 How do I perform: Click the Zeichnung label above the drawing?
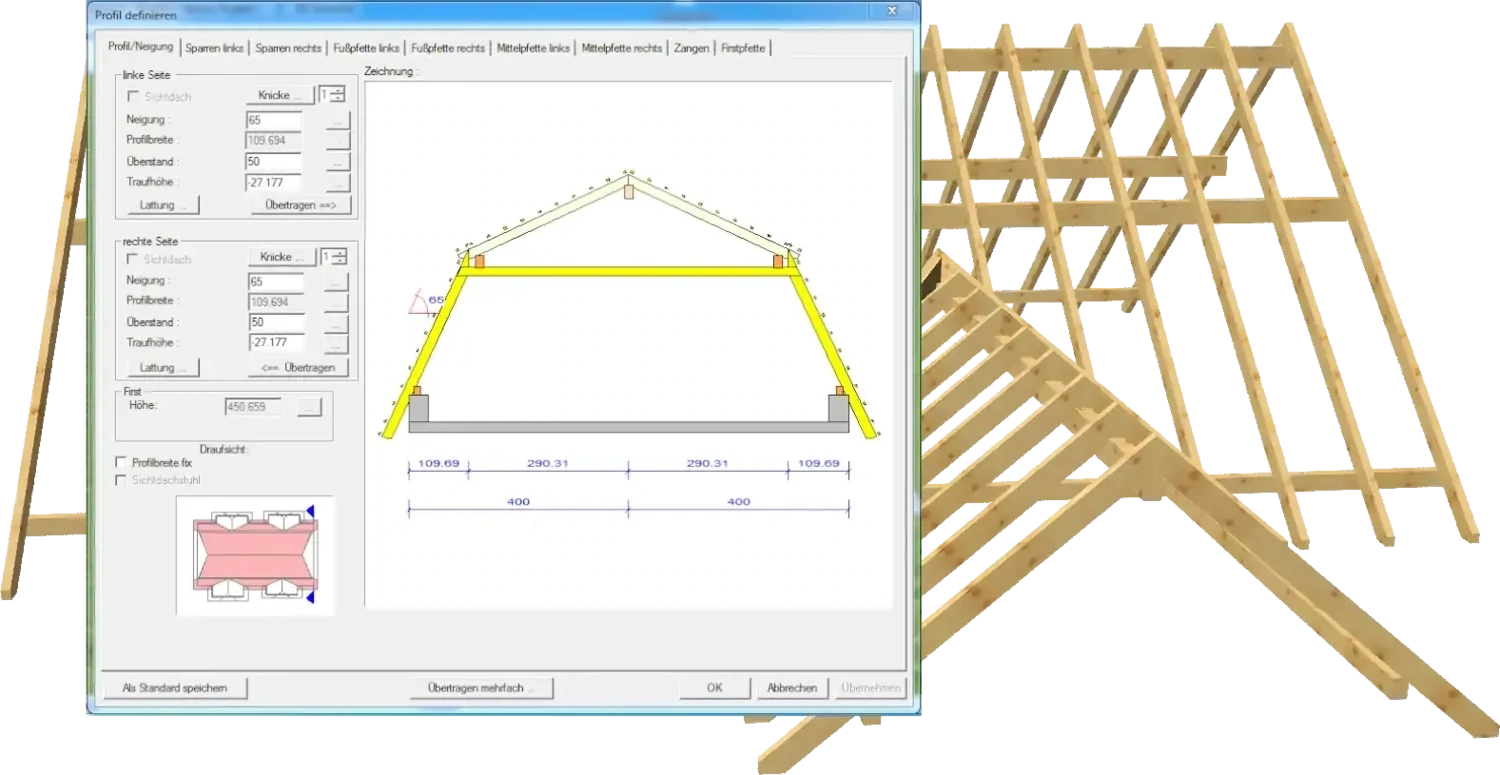pos(389,72)
